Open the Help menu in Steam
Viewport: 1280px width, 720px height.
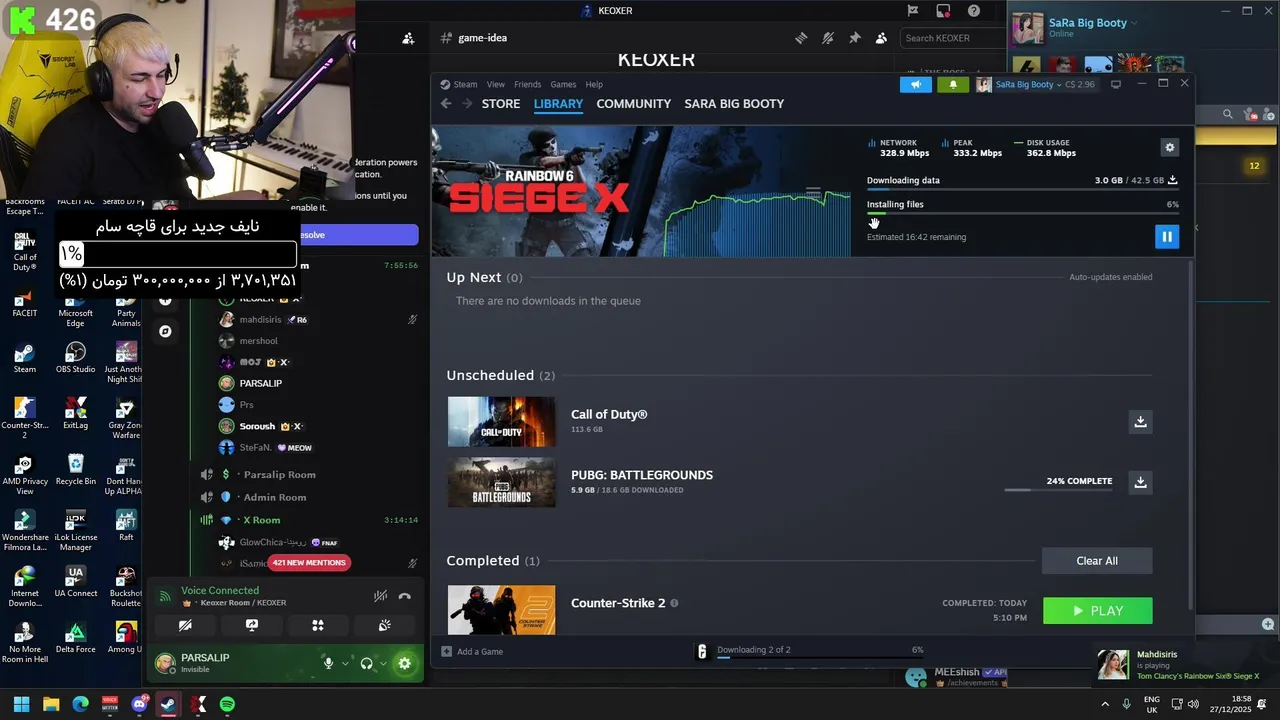coord(594,85)
